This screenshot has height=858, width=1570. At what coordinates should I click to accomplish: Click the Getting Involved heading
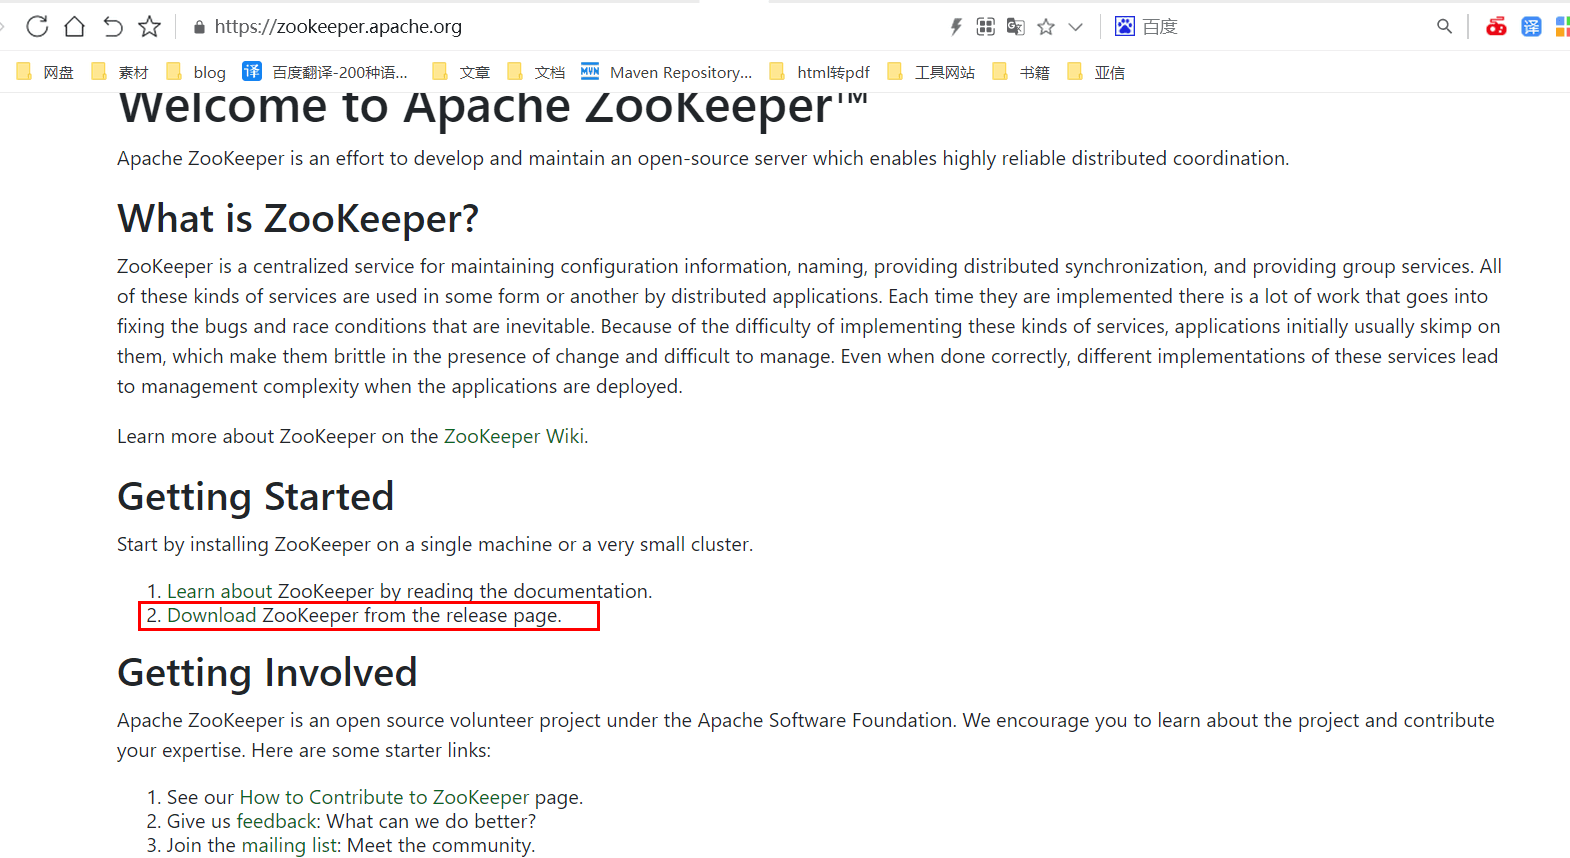coord(267,673)
